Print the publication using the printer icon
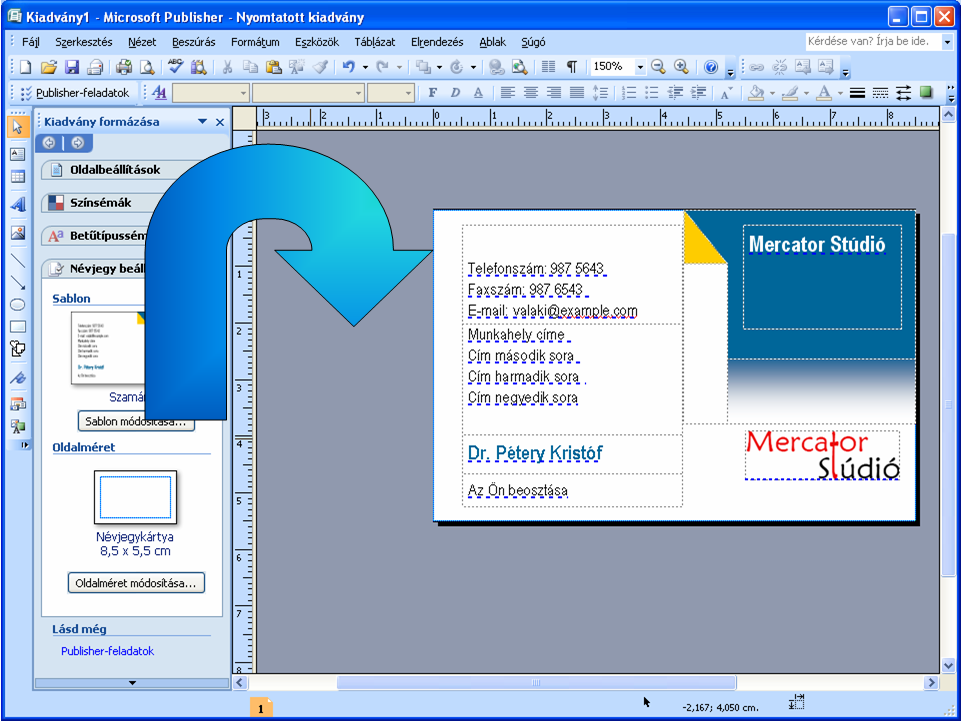This screenshot has width=961, height=722. [x=124, y=67]
